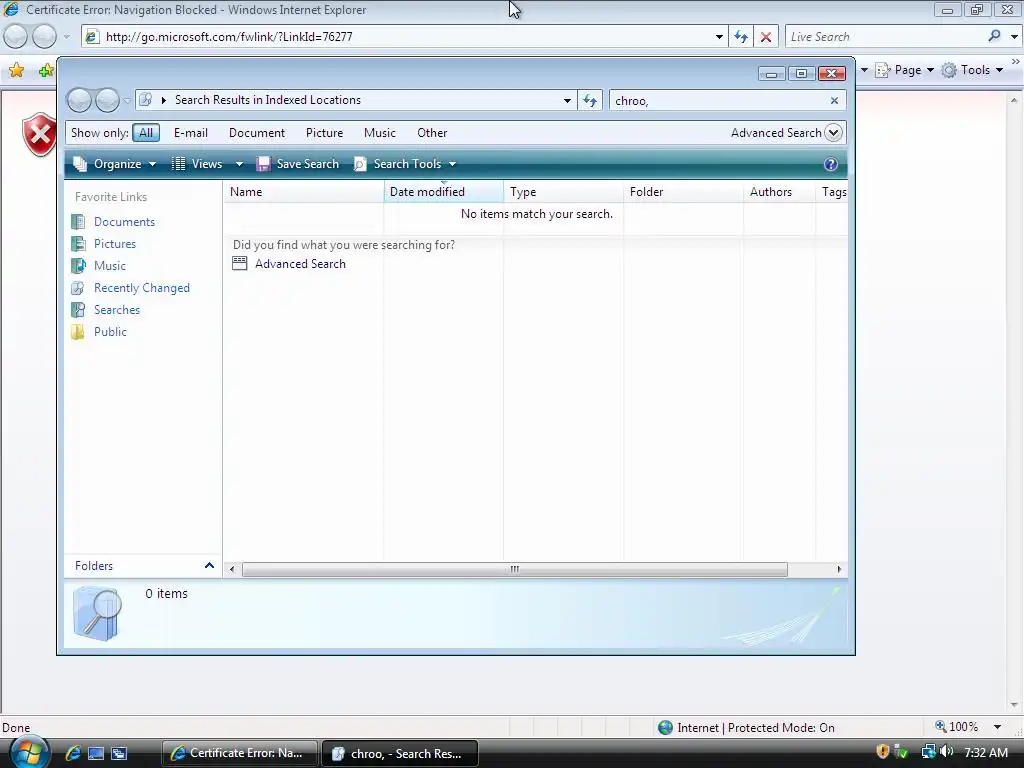The width and height of the screenshot is (1024, 768).
Task: Open the Page menu dropdown
Action: 906,70
